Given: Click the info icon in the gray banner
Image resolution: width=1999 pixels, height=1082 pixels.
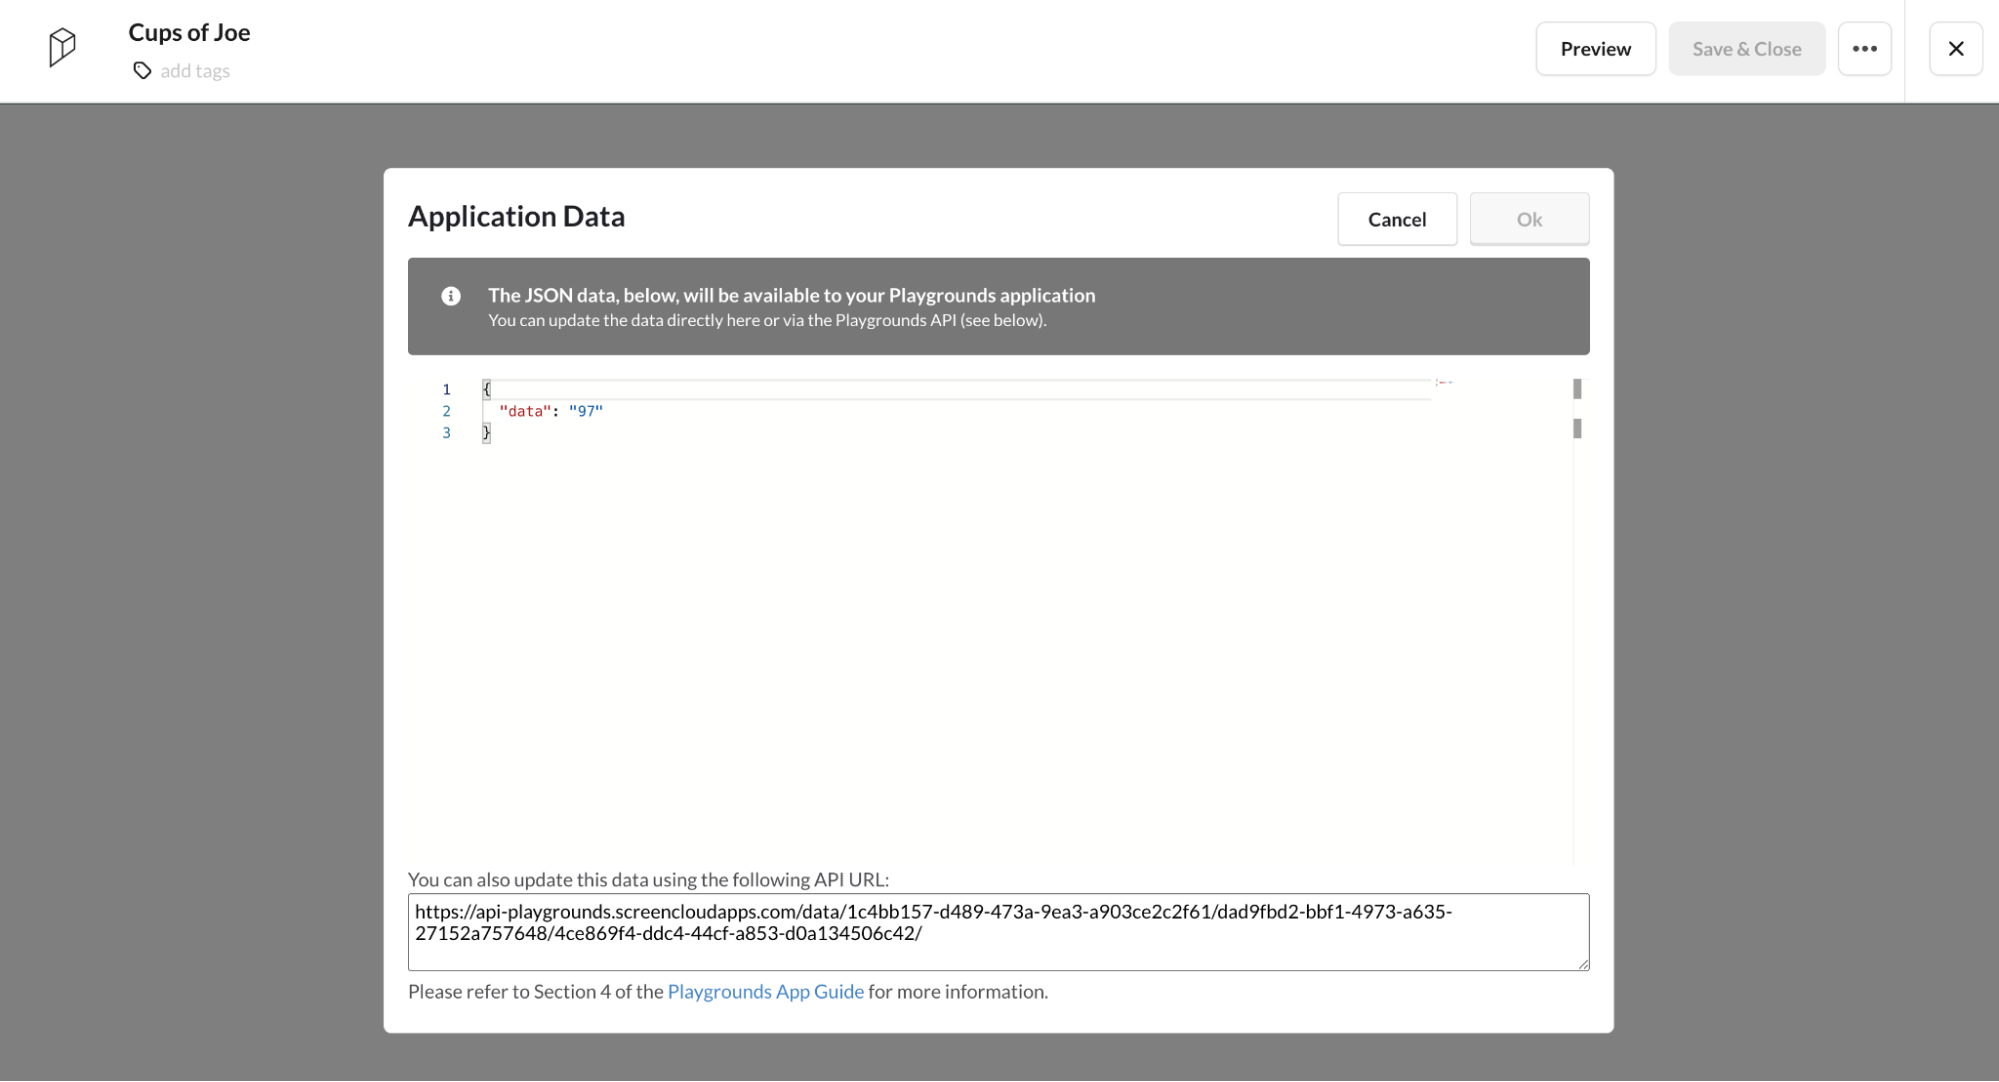Looking at the screenshot, I should coord(450,296).
